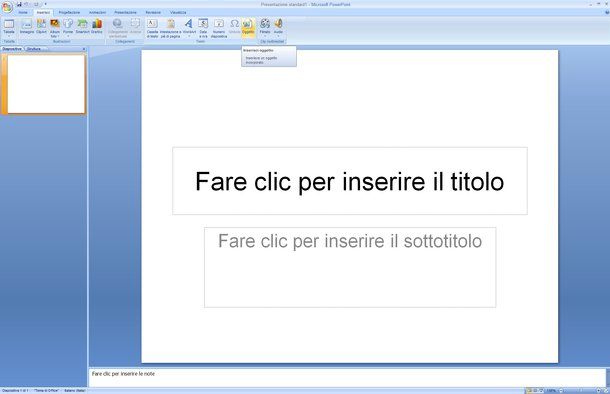Start Slide Show view from status bar

(x=541, y=390)
